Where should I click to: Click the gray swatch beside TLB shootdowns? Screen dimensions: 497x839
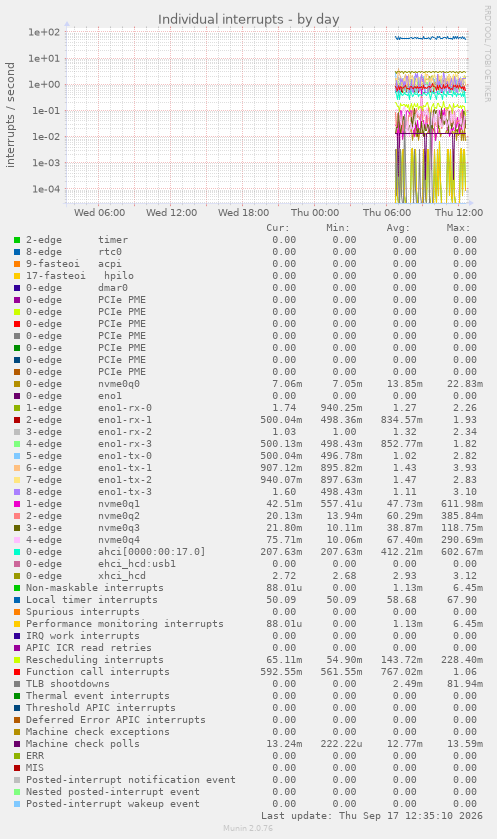click(17, 684)
